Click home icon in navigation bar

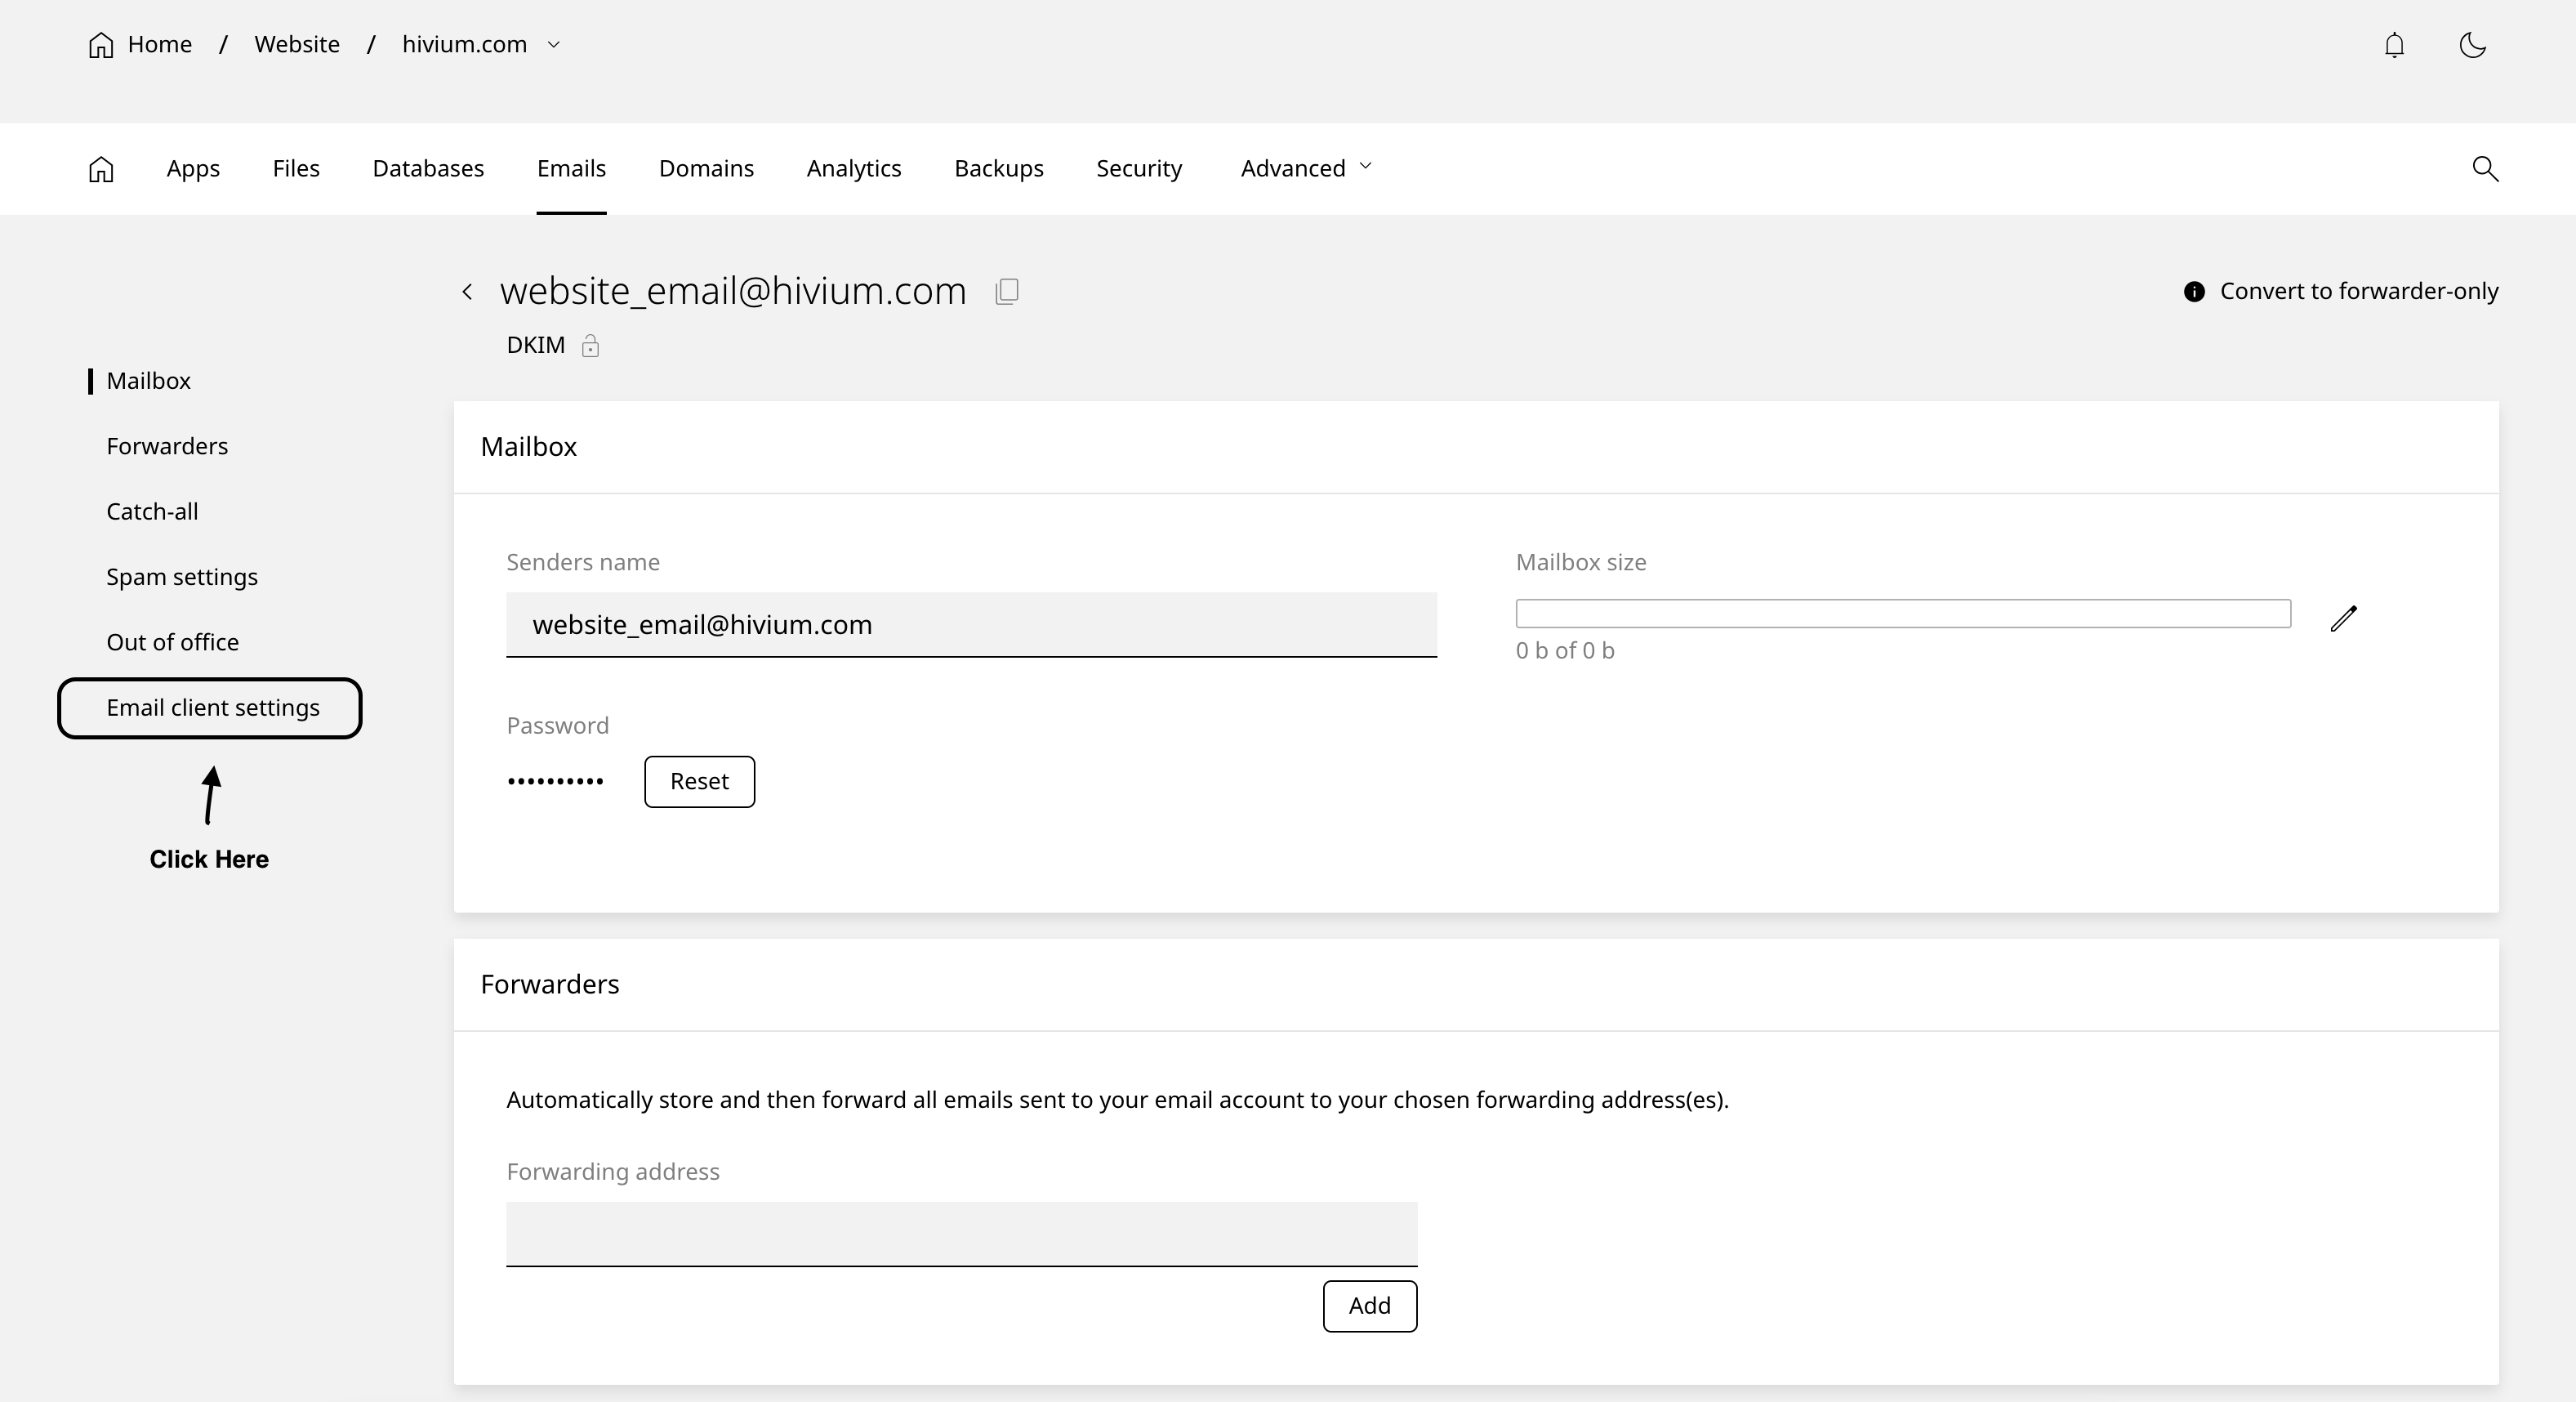point(101,169)
